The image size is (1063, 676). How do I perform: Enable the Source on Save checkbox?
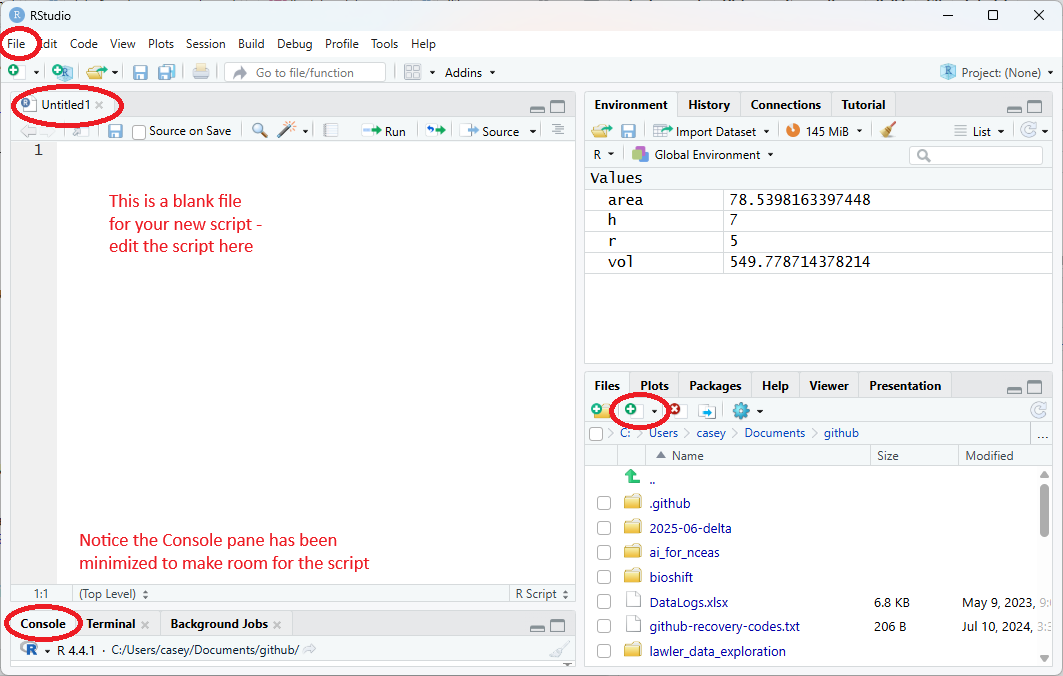139,131
